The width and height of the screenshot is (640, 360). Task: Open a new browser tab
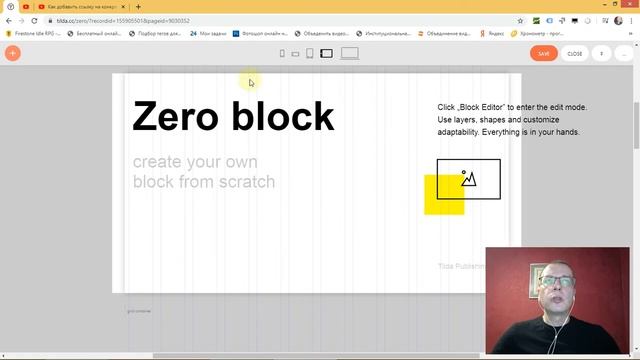138,7
